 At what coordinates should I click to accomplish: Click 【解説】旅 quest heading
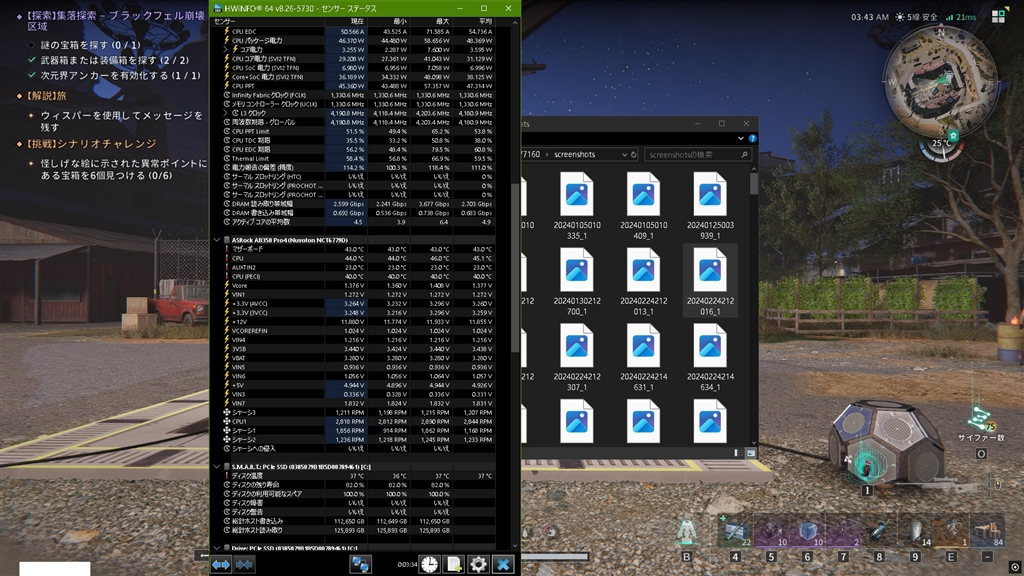[x=46, y=95]
